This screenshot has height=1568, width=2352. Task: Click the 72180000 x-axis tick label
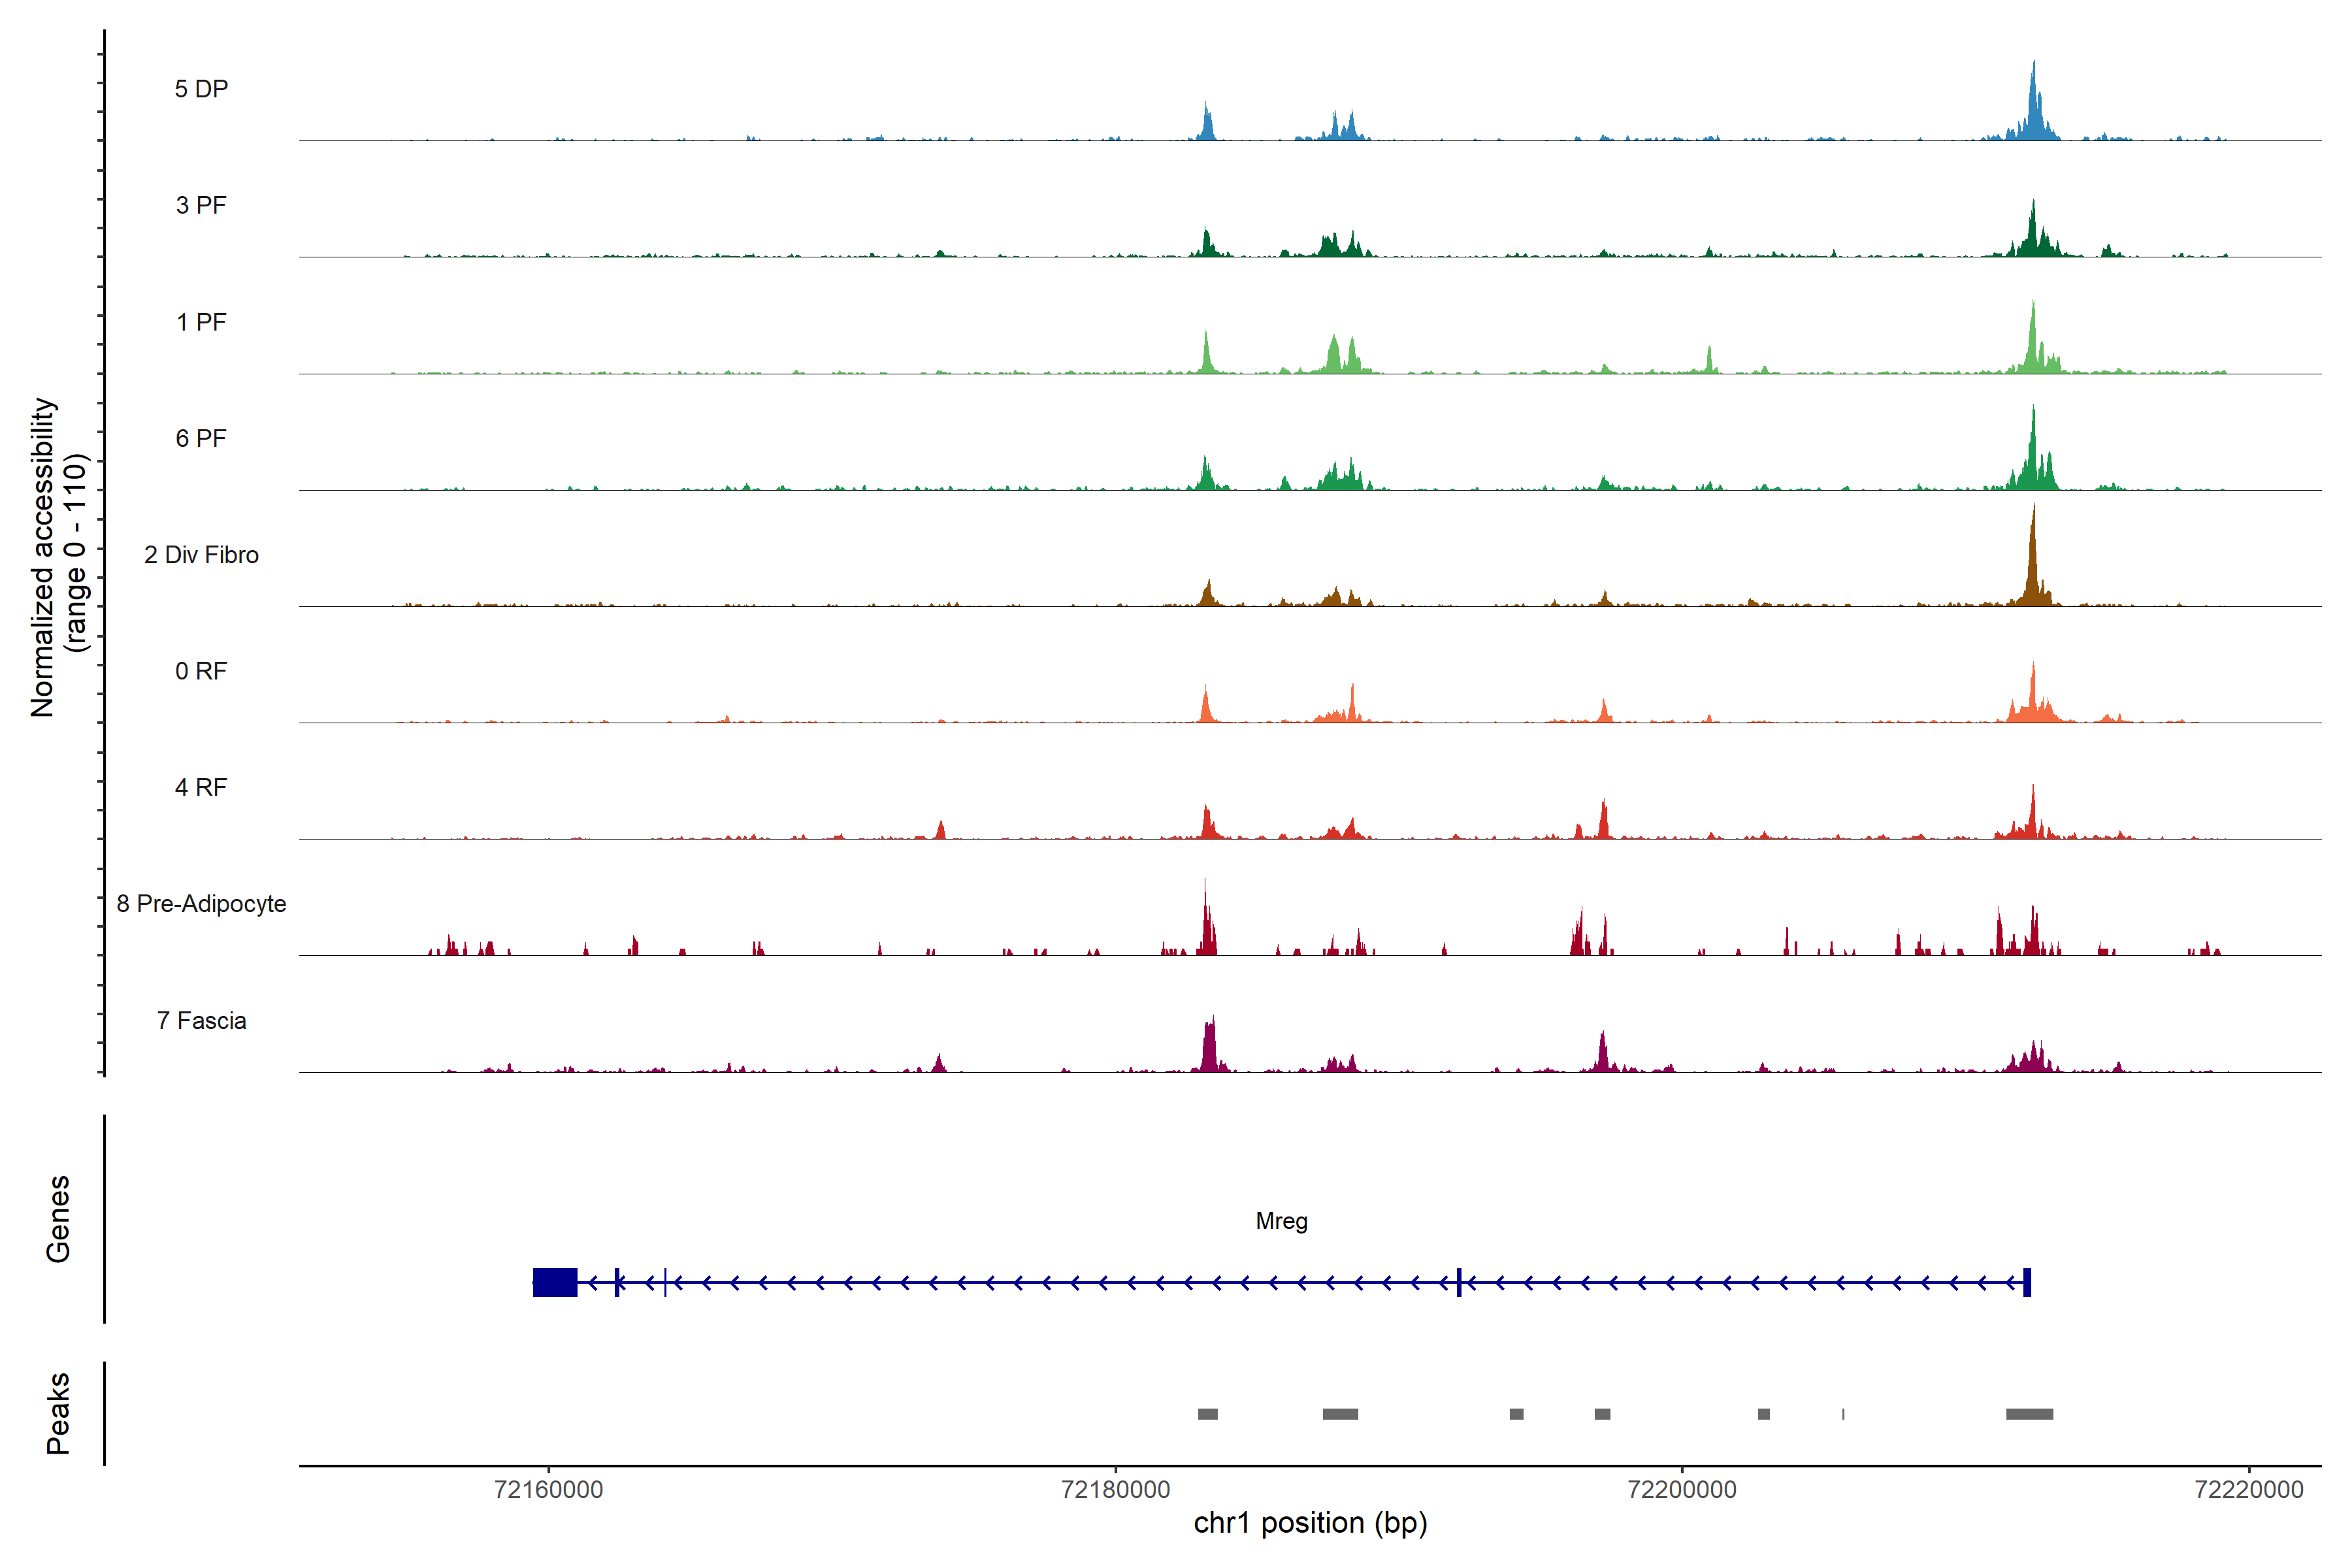1115,1490
